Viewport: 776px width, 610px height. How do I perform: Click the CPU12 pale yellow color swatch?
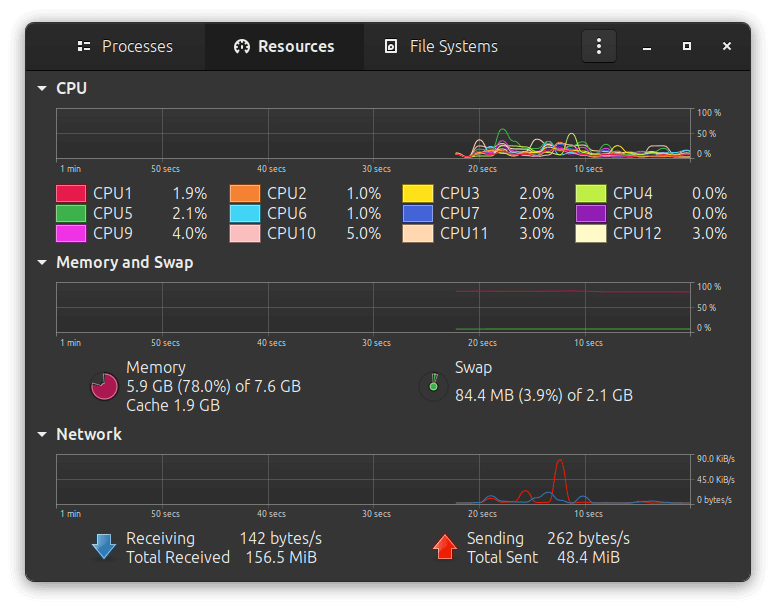(x=591, y=234)
